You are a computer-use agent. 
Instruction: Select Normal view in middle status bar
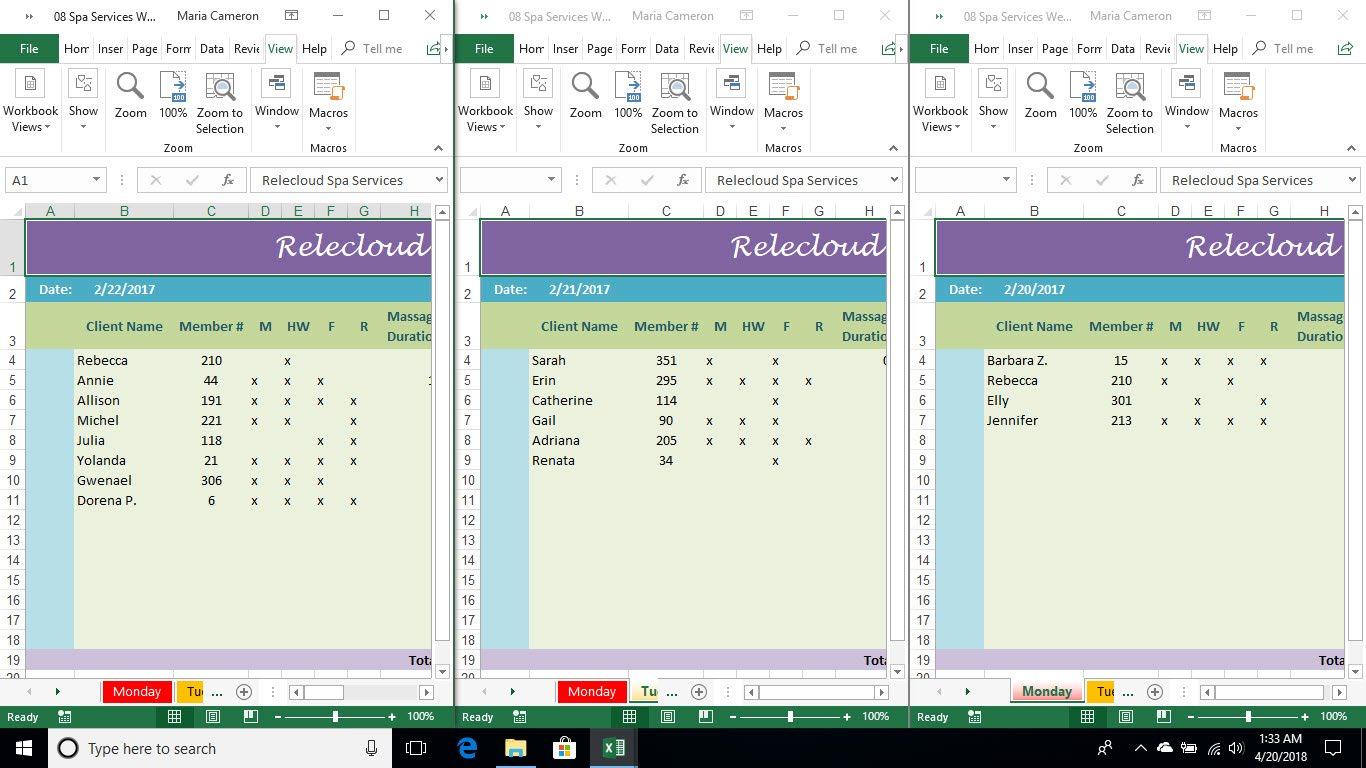point(629,716)
